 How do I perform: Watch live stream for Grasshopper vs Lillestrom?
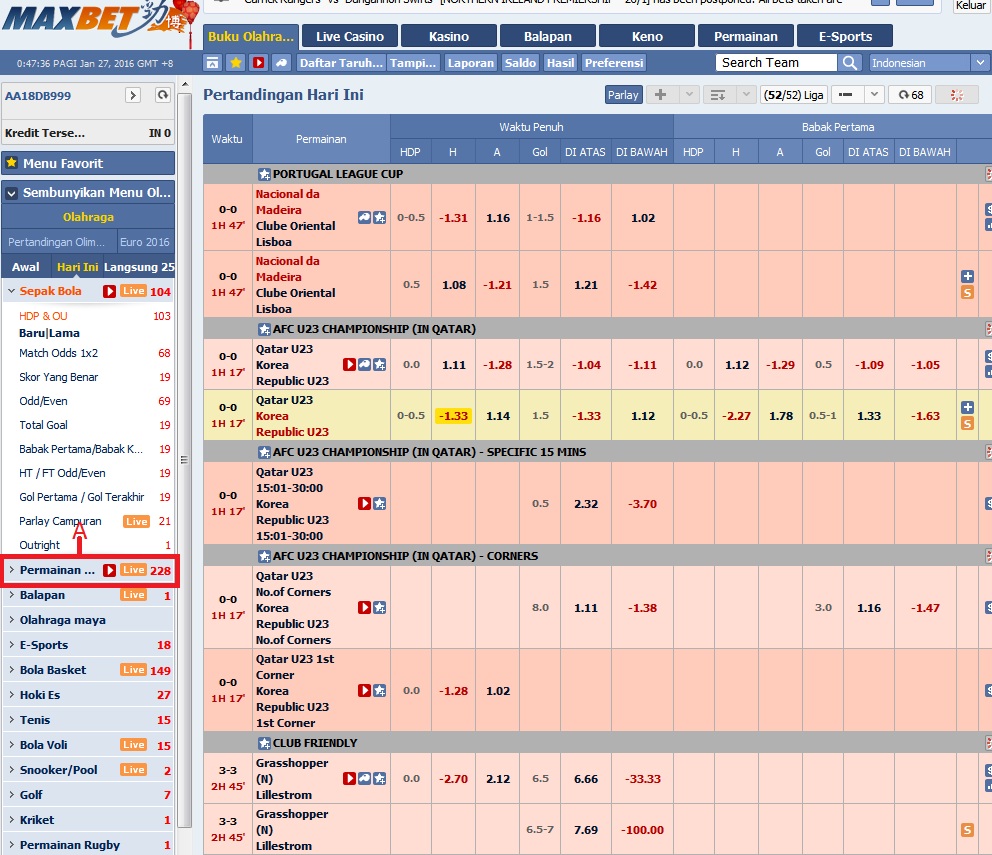point(350,779)
